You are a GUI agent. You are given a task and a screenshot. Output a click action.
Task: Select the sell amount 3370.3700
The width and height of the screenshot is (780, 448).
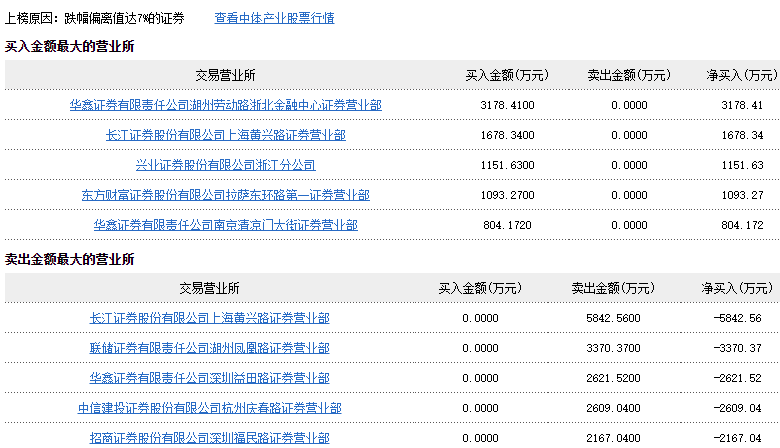tap(613, 348)
